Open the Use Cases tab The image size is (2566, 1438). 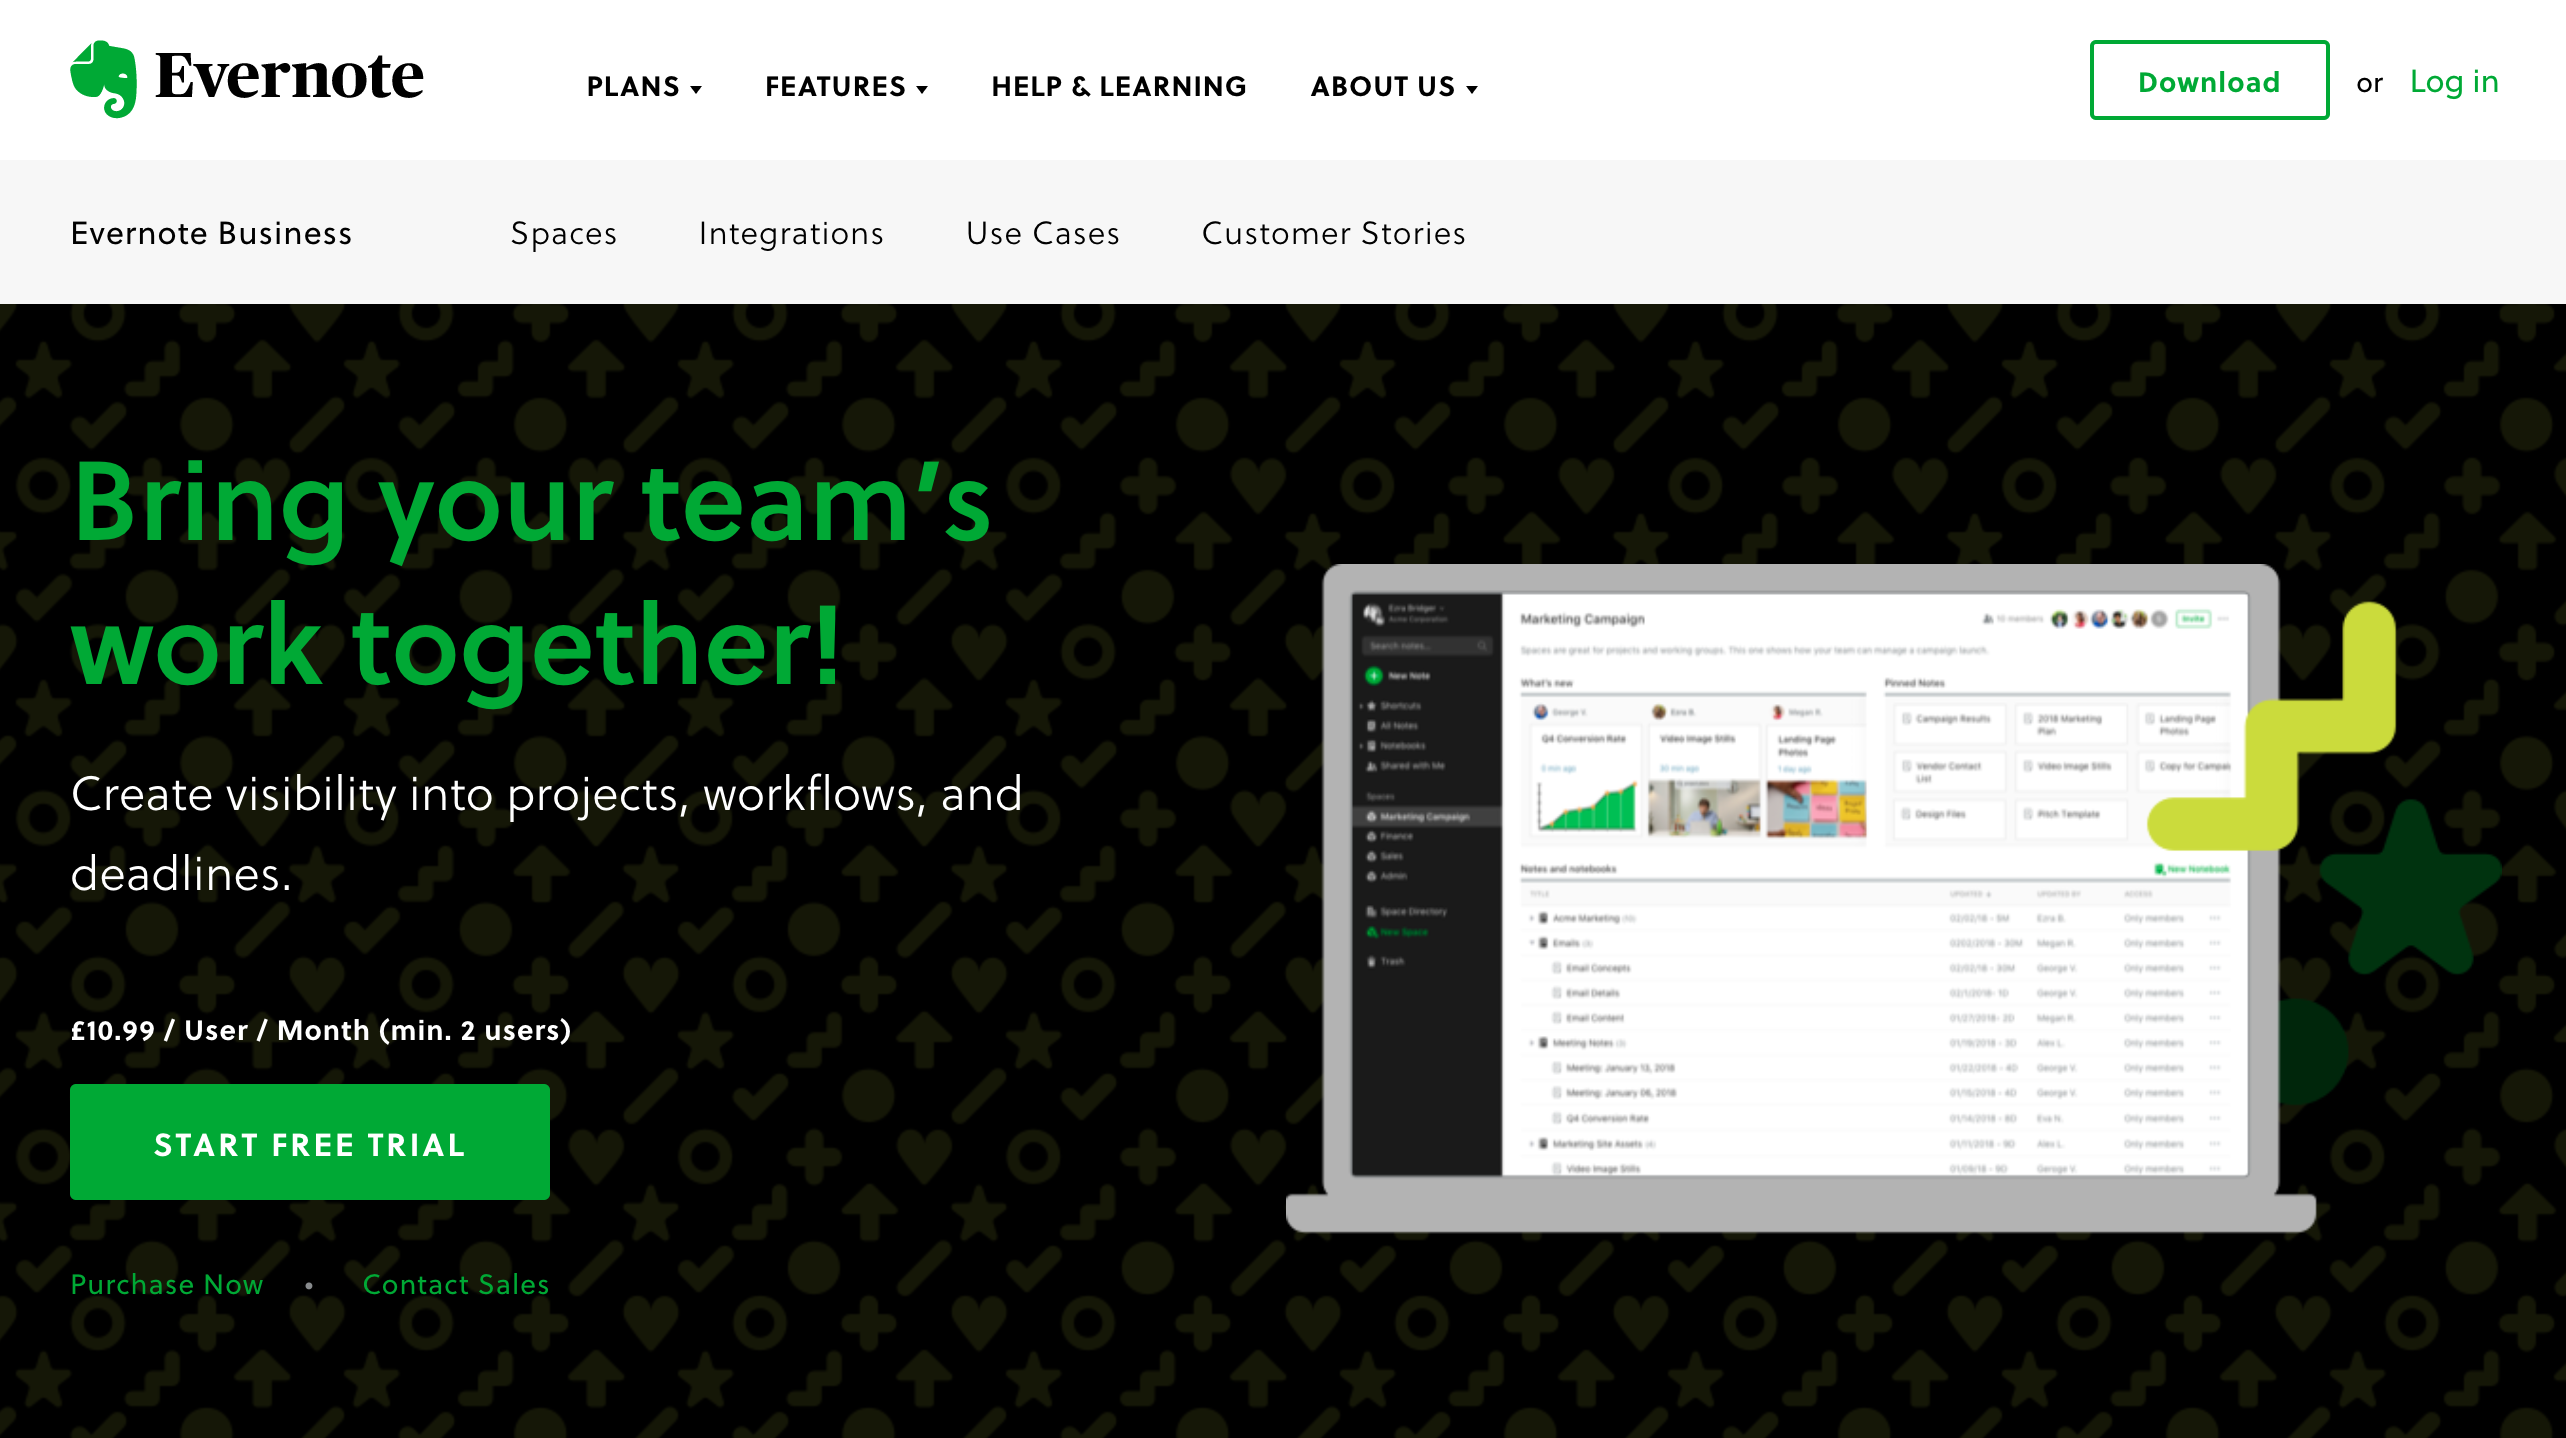coord(1043,233)
